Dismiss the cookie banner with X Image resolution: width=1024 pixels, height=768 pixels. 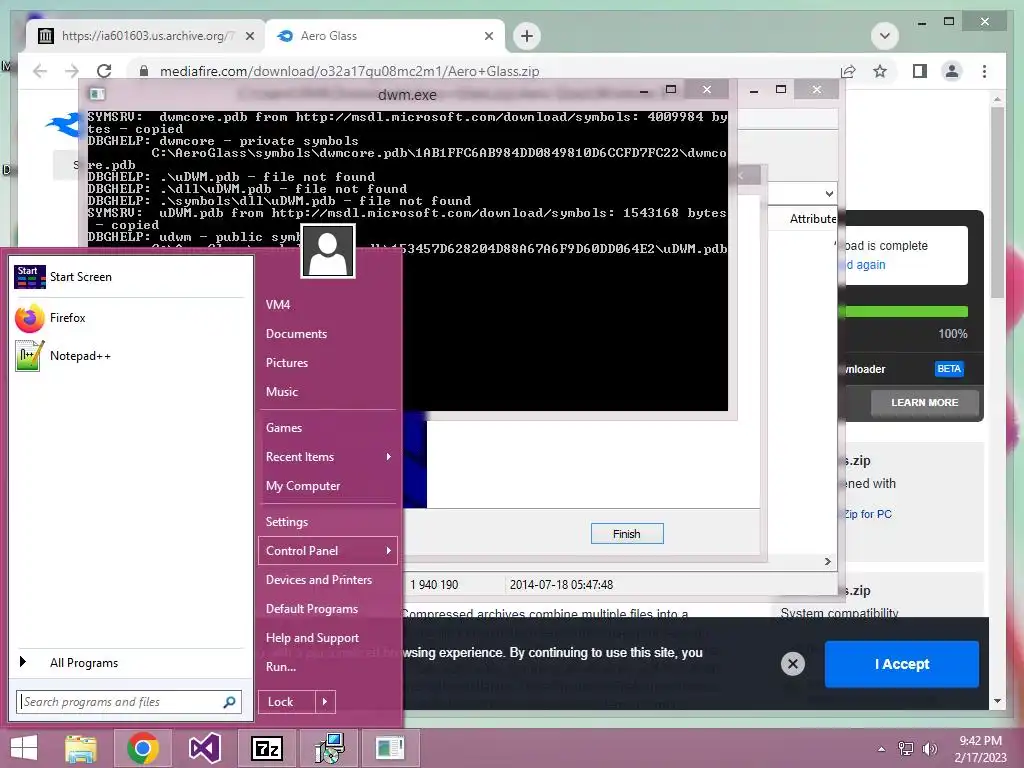point(793,664)
